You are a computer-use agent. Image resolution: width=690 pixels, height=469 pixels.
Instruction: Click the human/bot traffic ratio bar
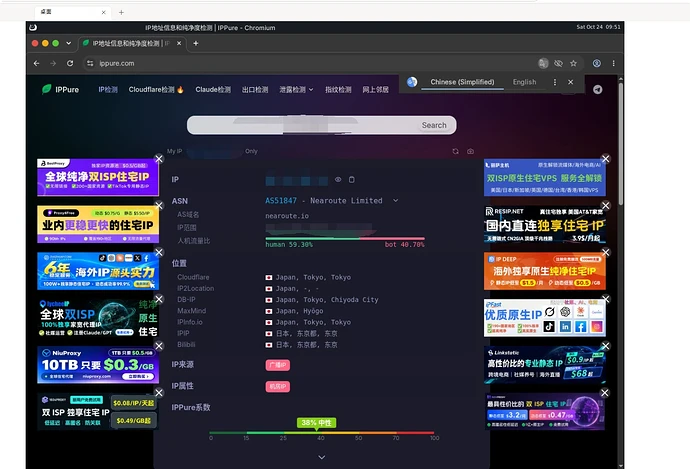click(345, 238)
